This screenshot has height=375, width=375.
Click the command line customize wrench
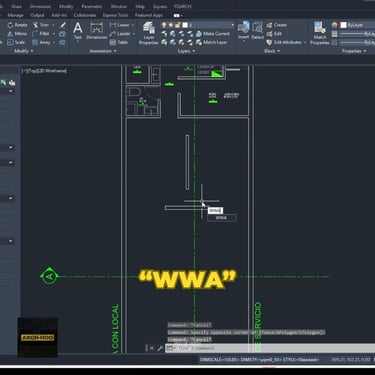point(160,348)
